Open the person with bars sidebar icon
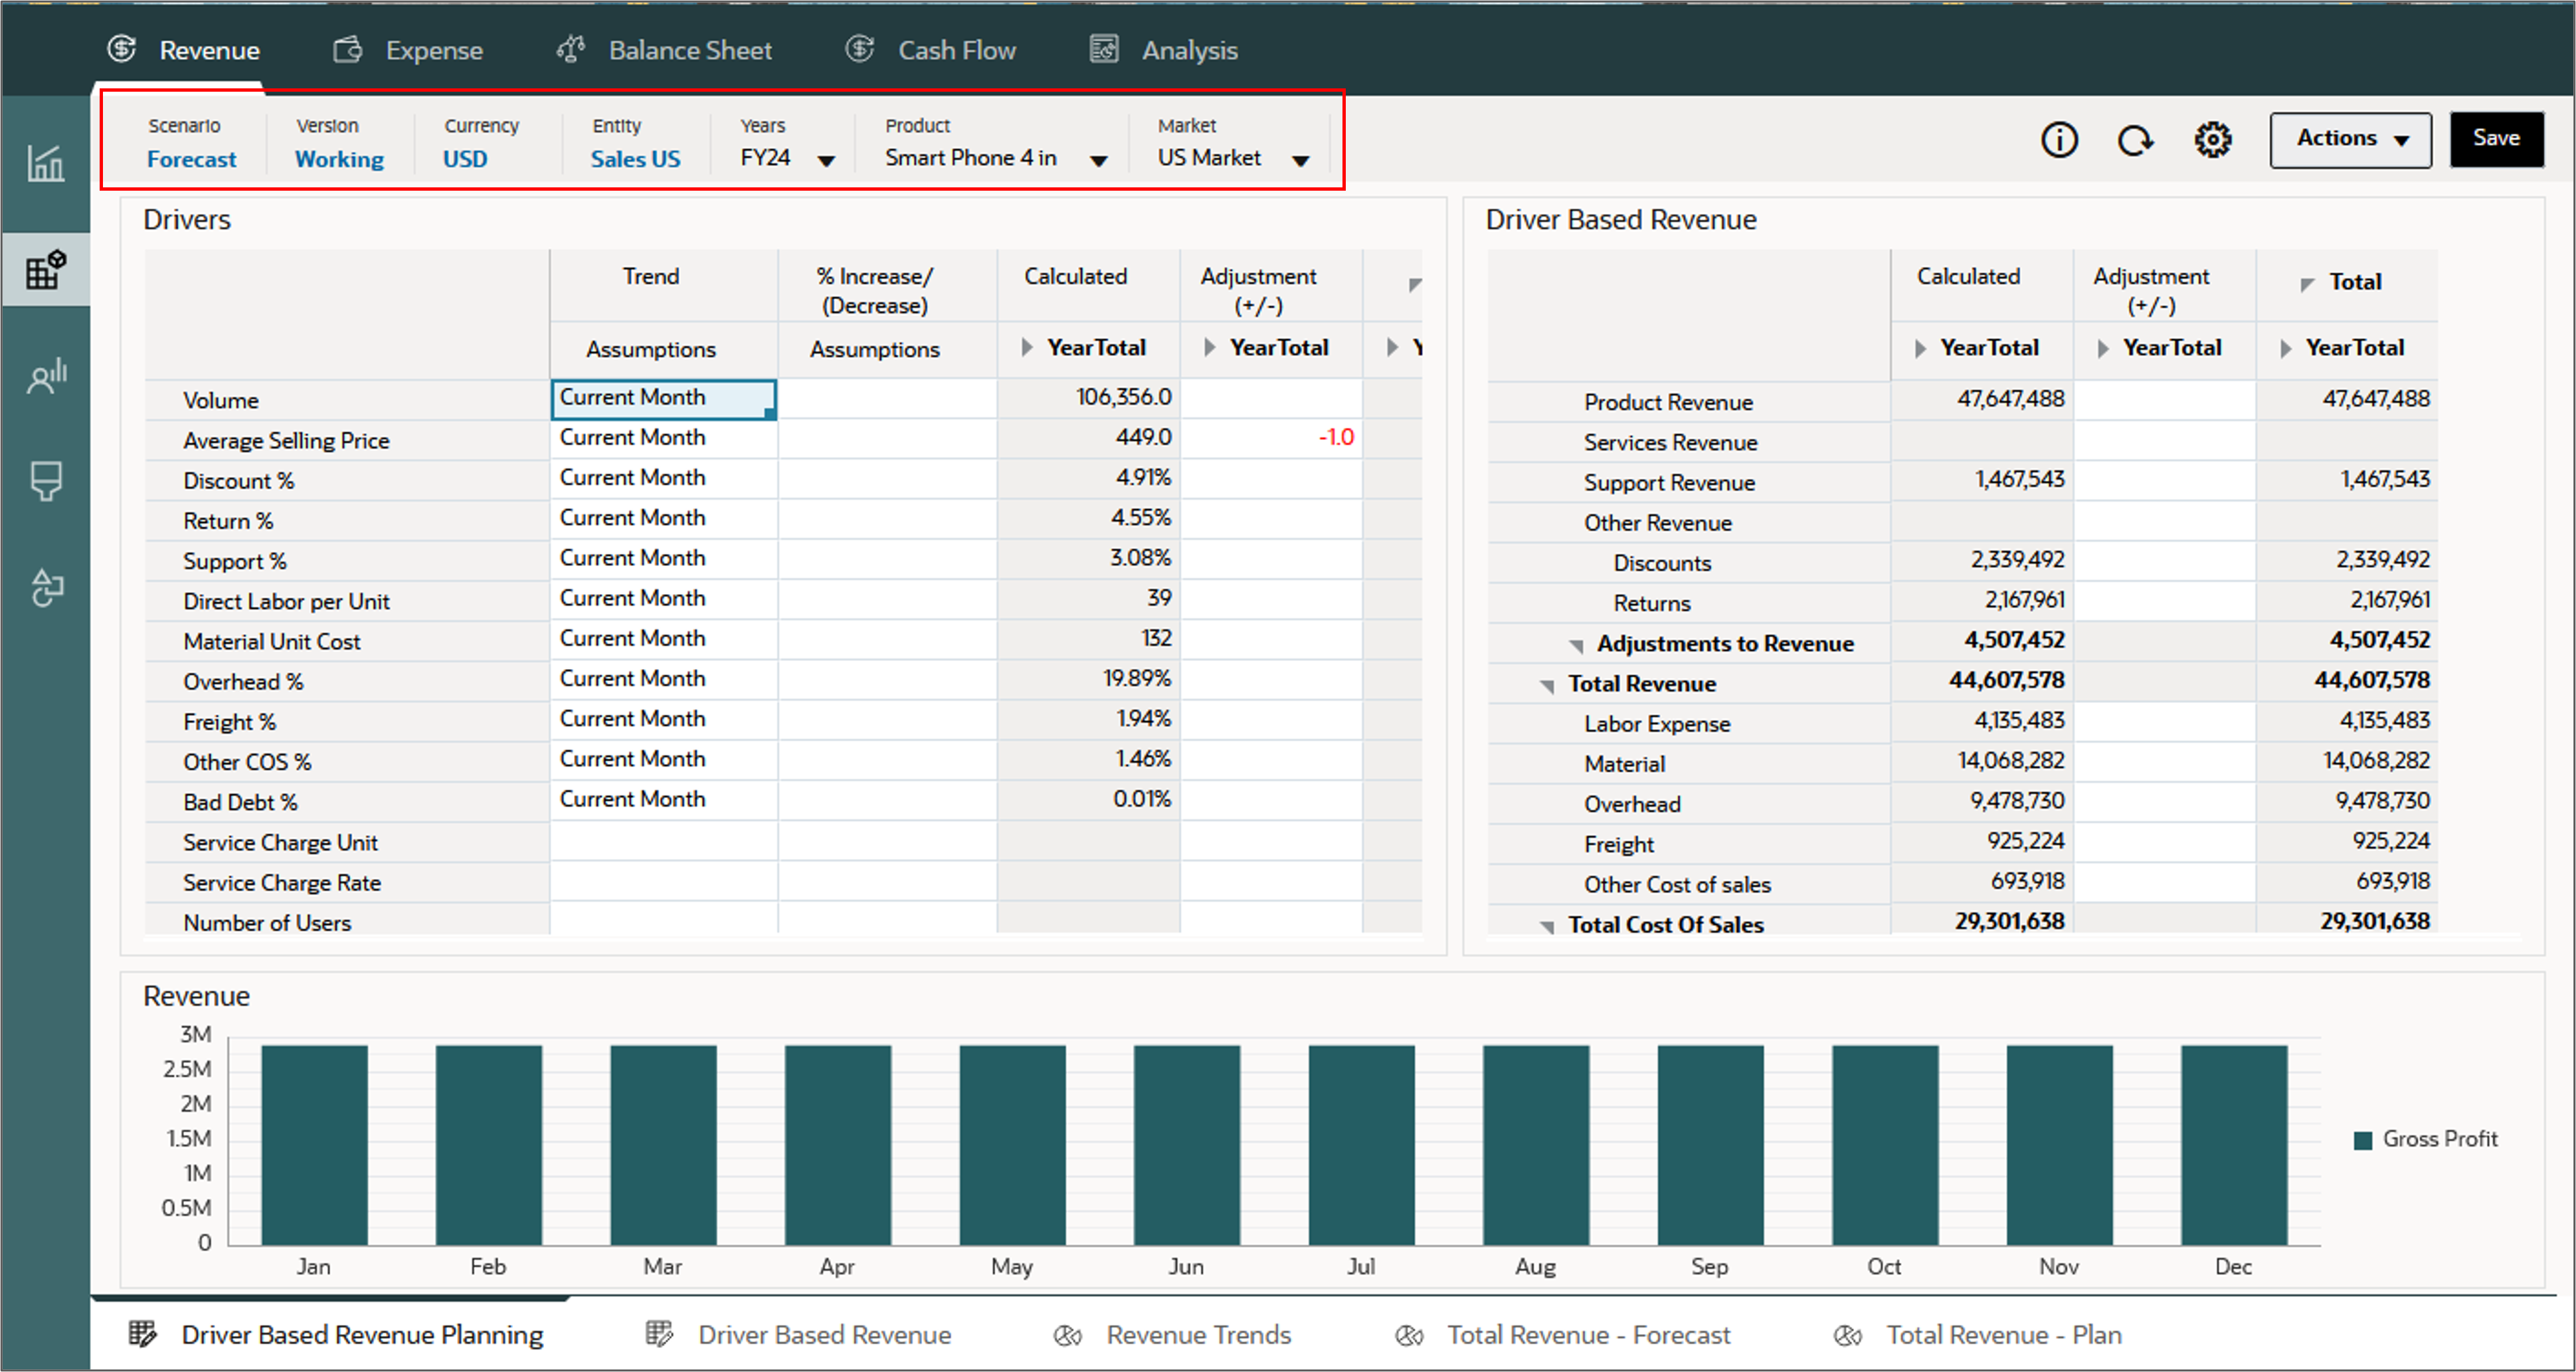This screenshot has width=2576, height=1372. [46, 376]
